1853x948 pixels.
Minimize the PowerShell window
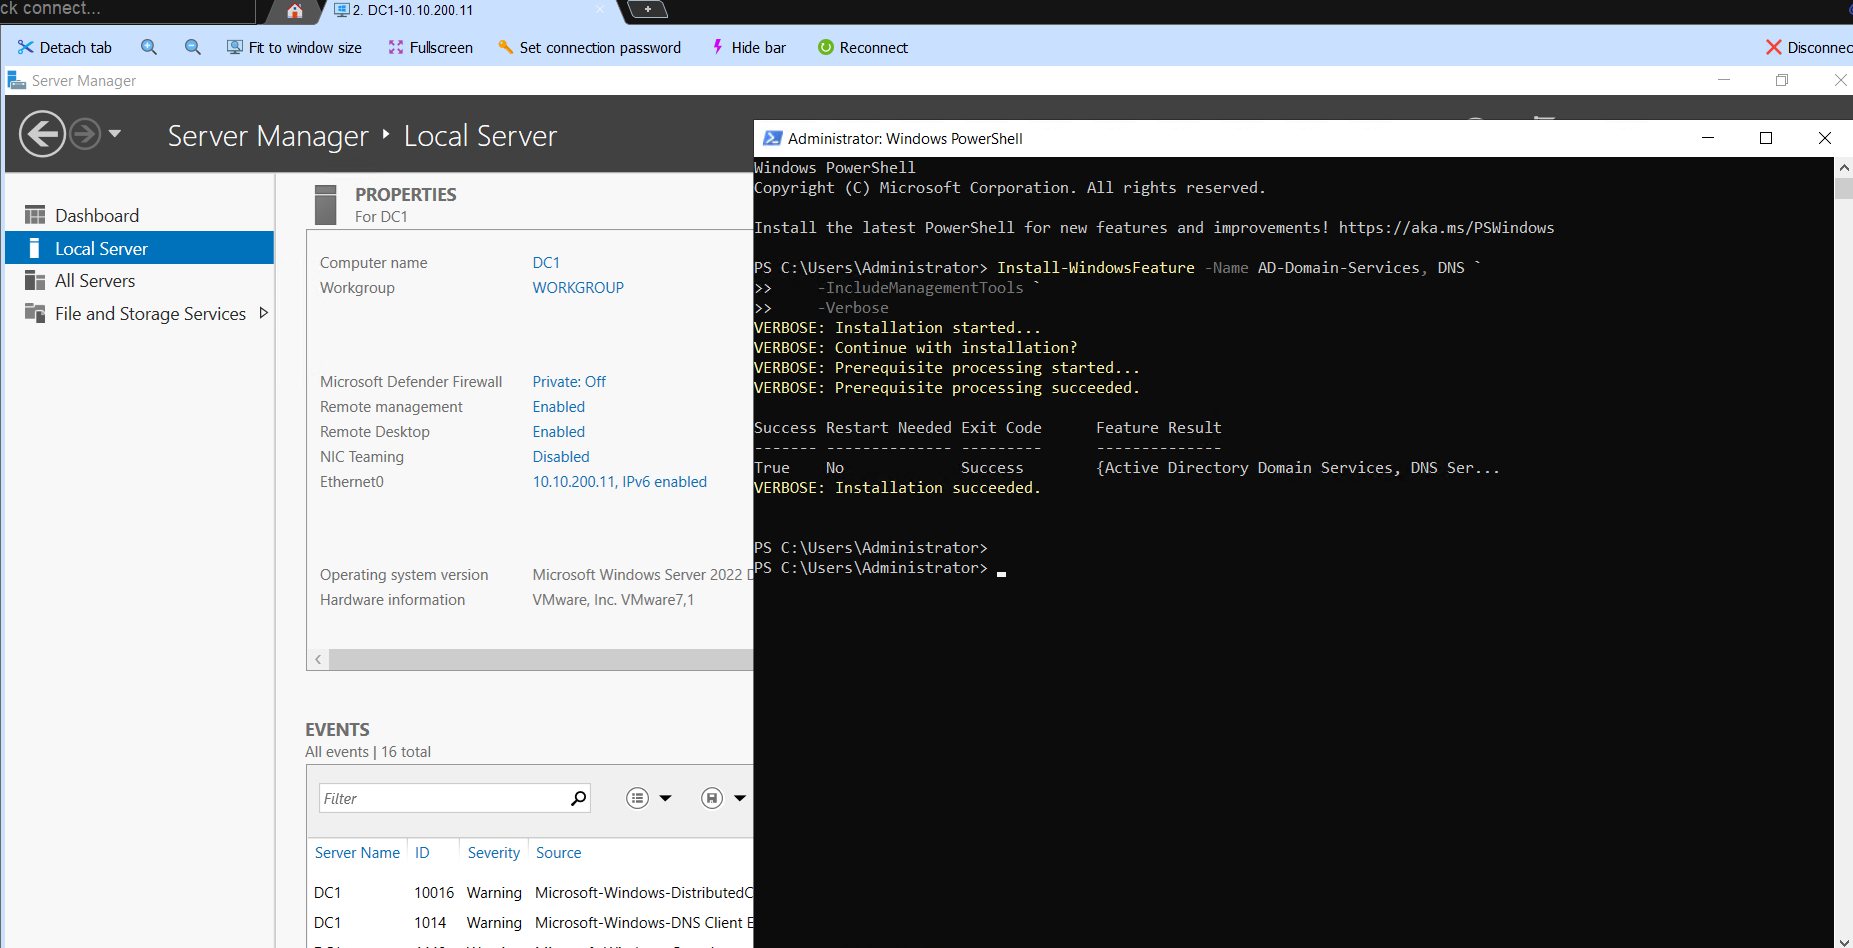tap(1708, 138)
